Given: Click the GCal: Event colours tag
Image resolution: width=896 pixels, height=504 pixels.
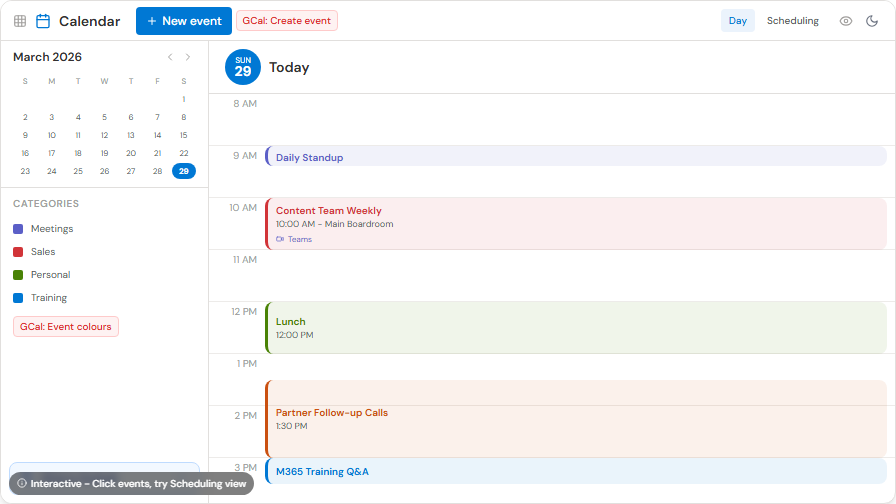Looking at the screenshot, I should (66, 327).
